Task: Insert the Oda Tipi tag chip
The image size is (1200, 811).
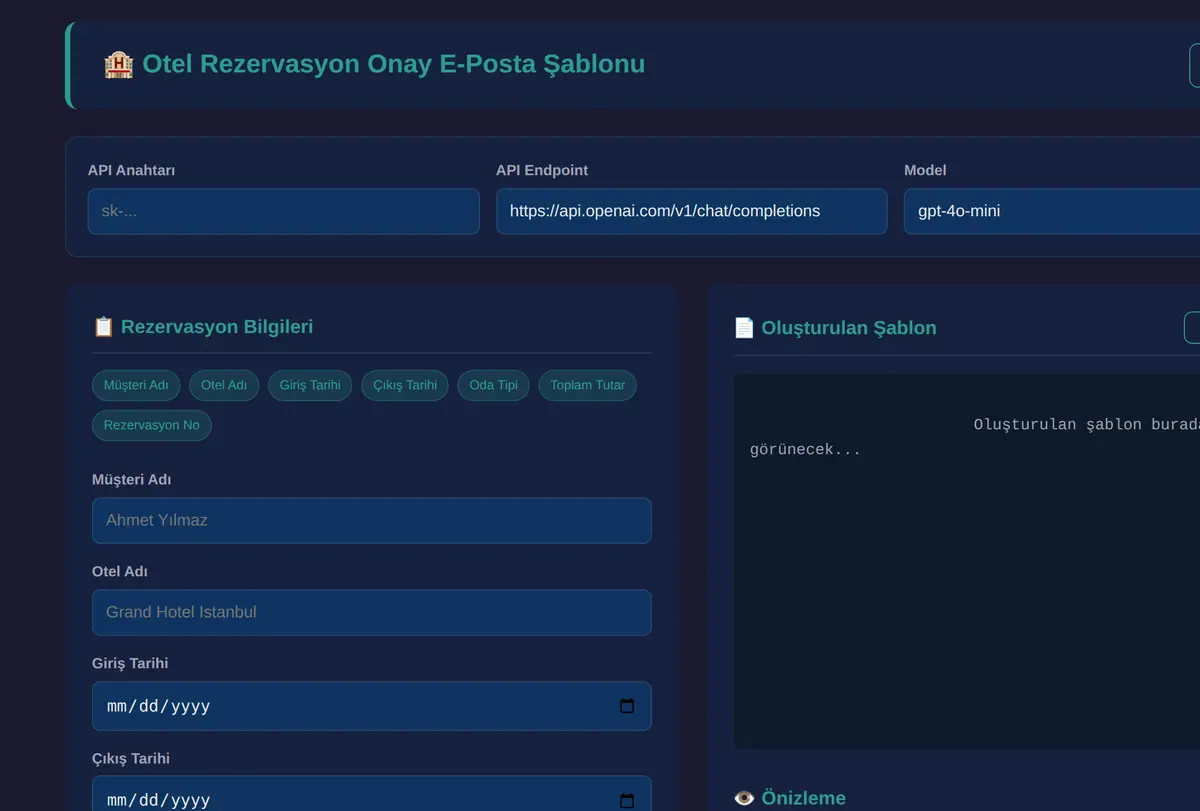Action: point(493,385)
